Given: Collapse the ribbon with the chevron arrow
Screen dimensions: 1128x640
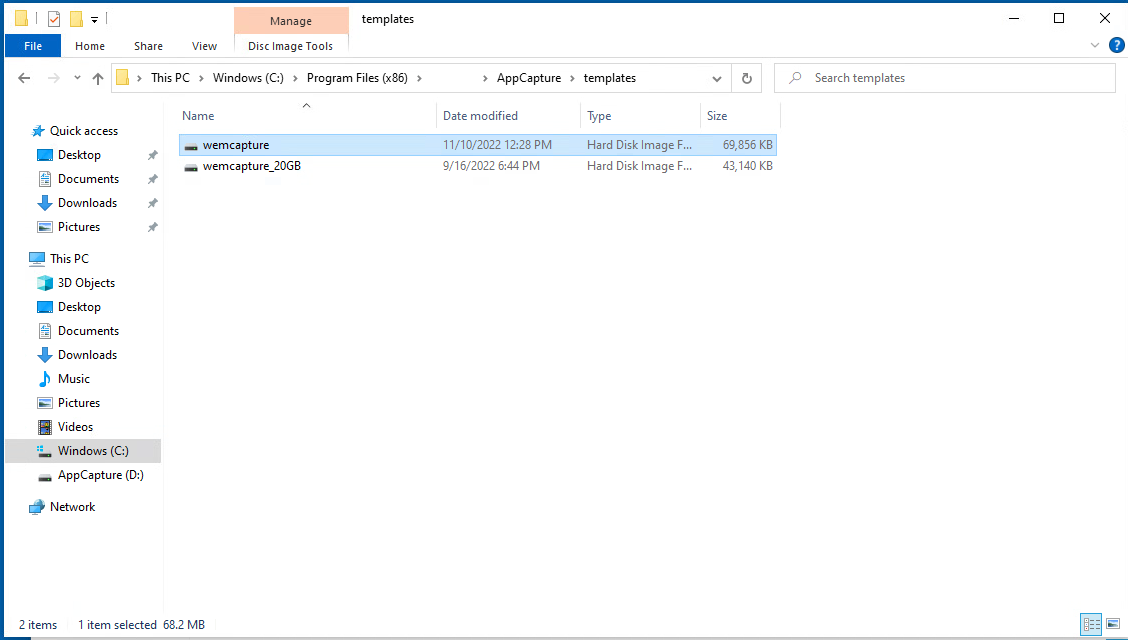Looking at the screenshot, I should click(x=1094, y=45).
